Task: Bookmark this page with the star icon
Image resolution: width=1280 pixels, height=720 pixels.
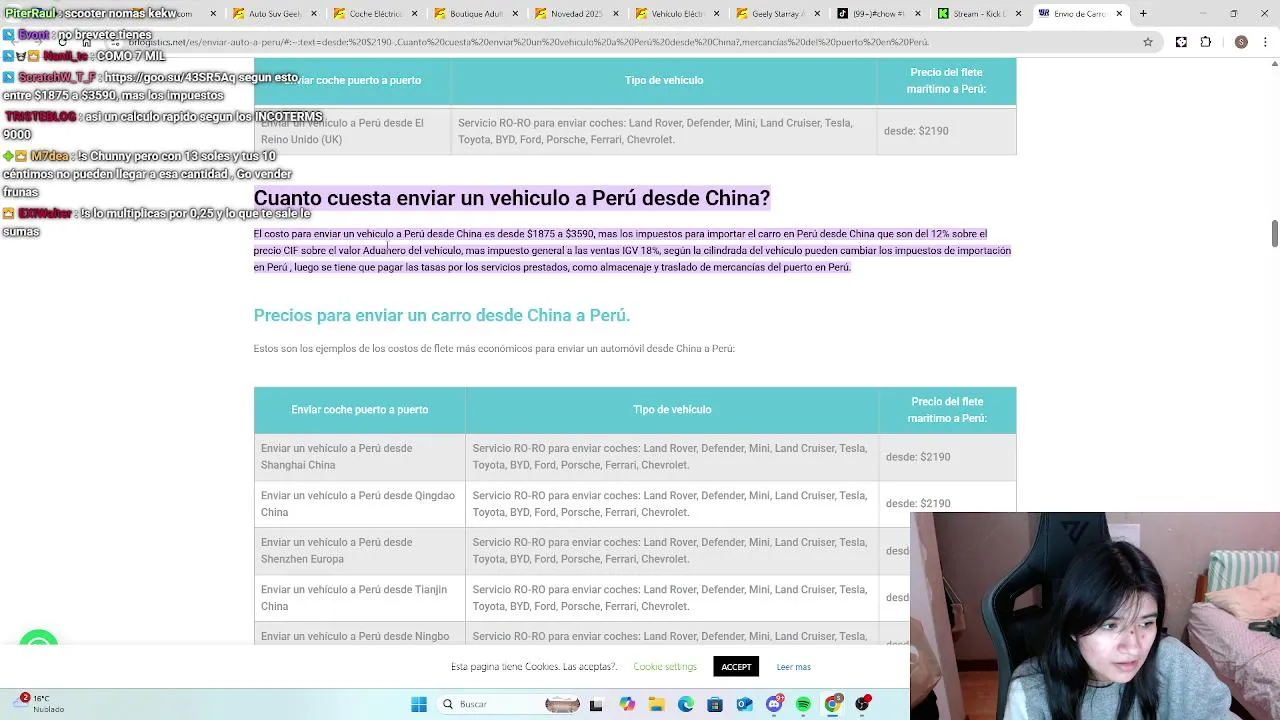Action: click(x=1148, y=42)
